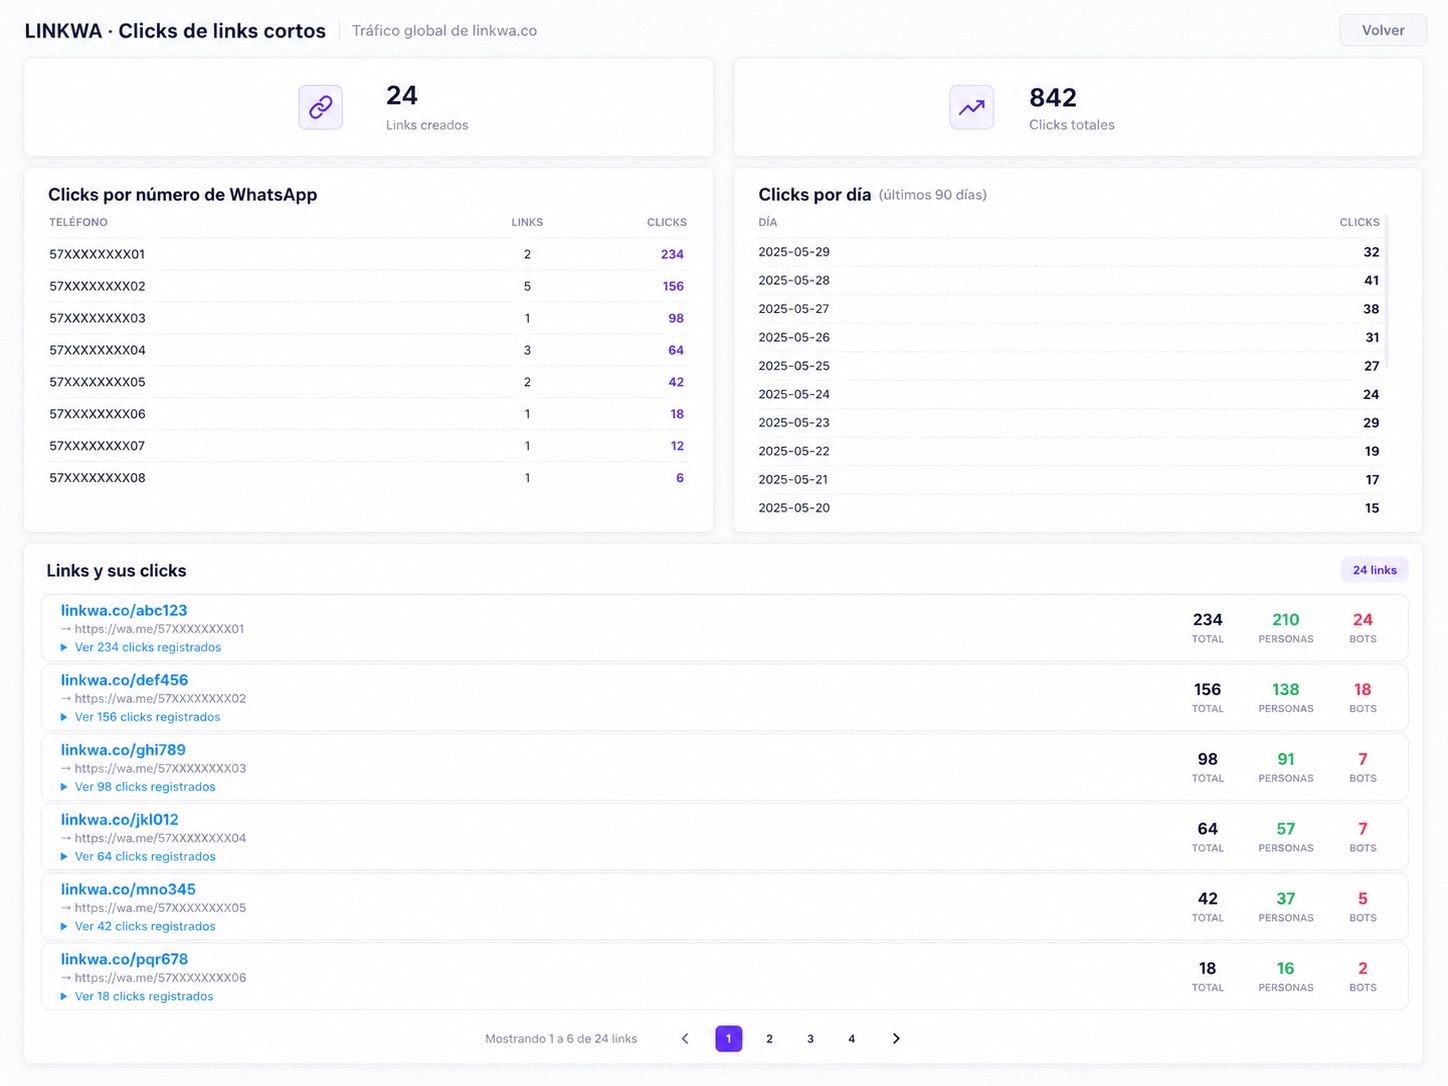Click the 210 PERSONAS count for abc123
The height and width of the screenshot is (1086, 1448).
[x=1286, y=620]
